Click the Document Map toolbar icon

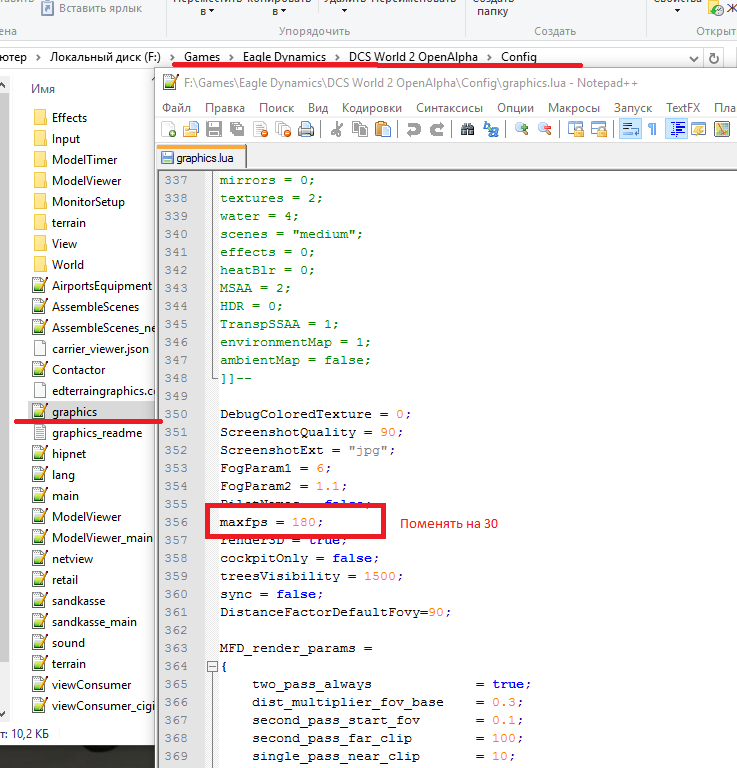click(722, 129)
